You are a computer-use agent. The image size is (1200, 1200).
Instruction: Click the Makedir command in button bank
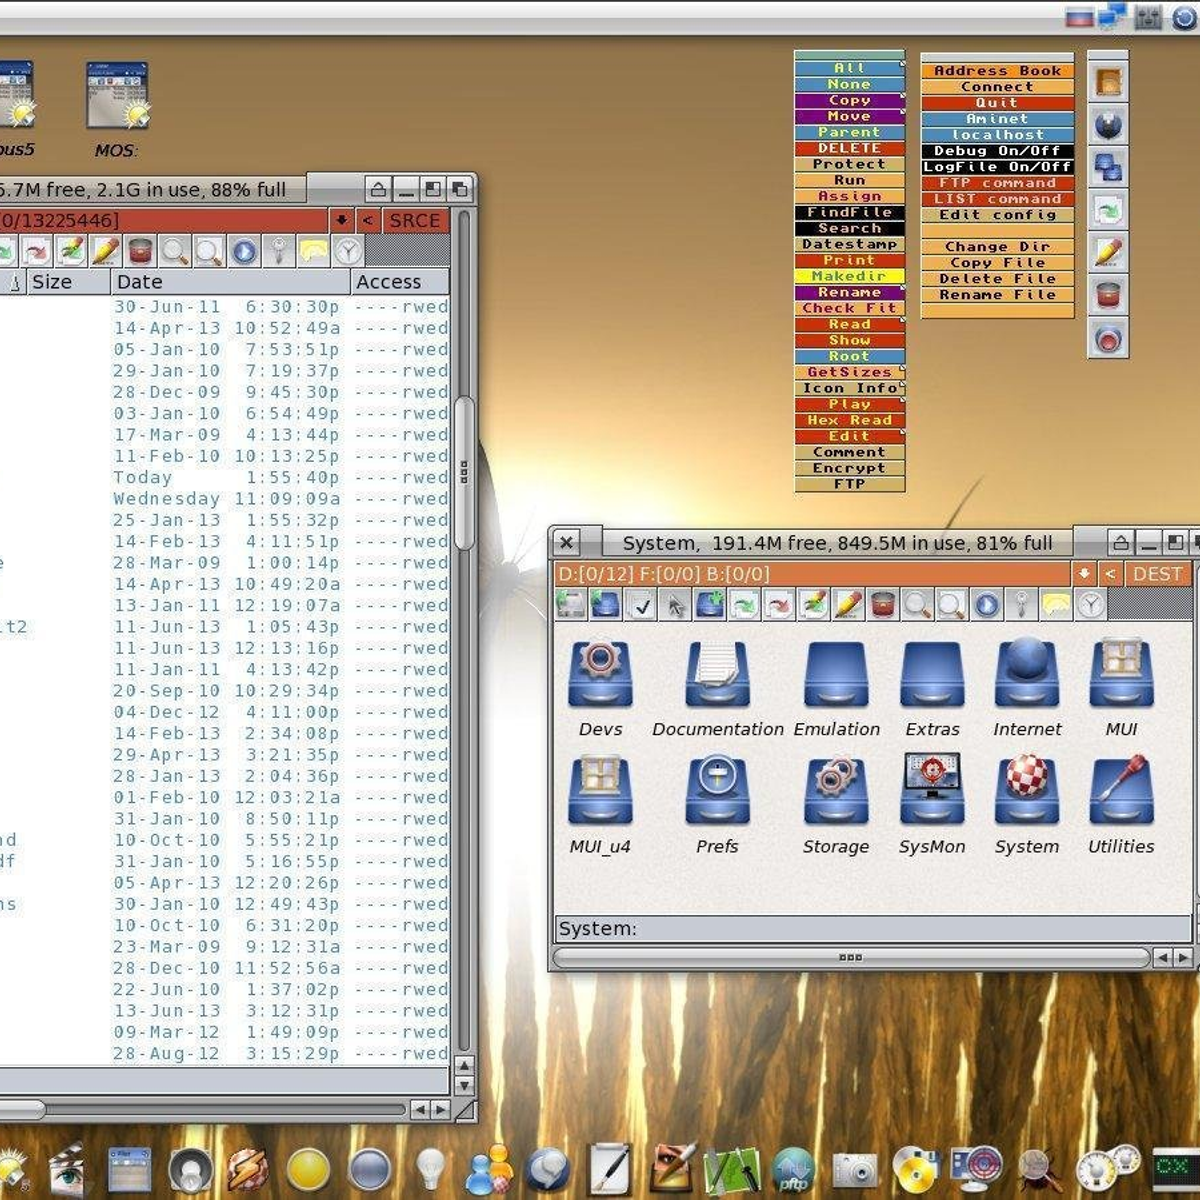(x=849, y=276)
